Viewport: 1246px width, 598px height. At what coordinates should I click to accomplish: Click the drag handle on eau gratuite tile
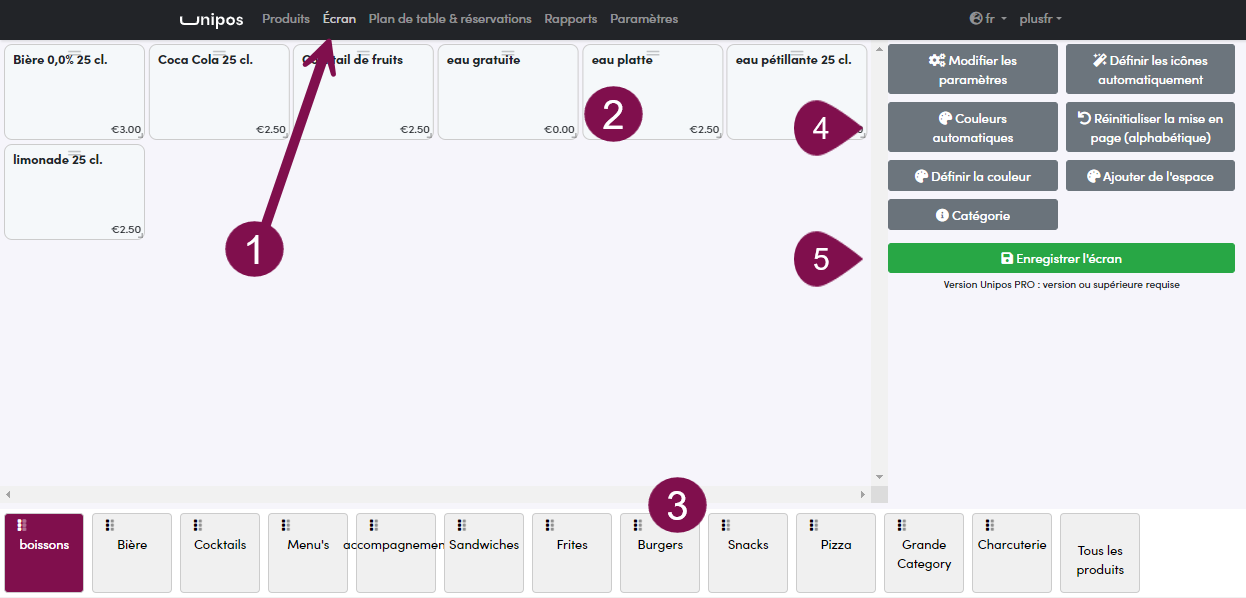point(508,53)
